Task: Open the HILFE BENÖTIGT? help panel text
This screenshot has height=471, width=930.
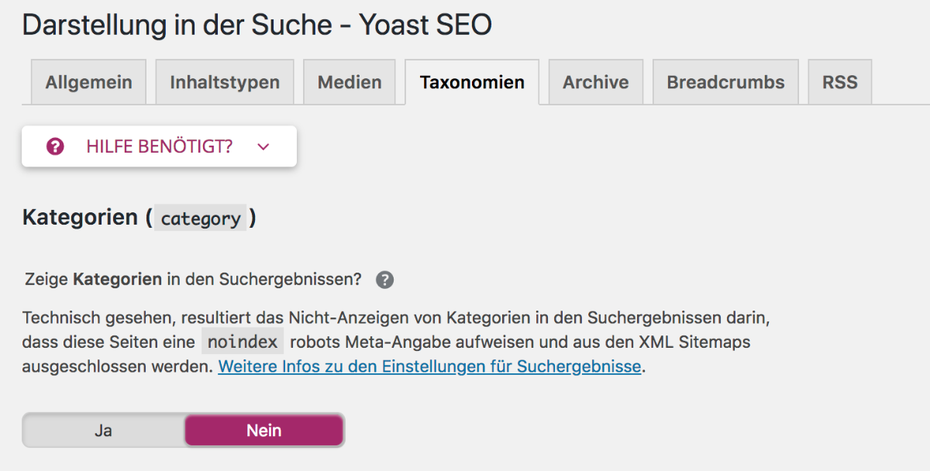Action: (x=160, y=146)
